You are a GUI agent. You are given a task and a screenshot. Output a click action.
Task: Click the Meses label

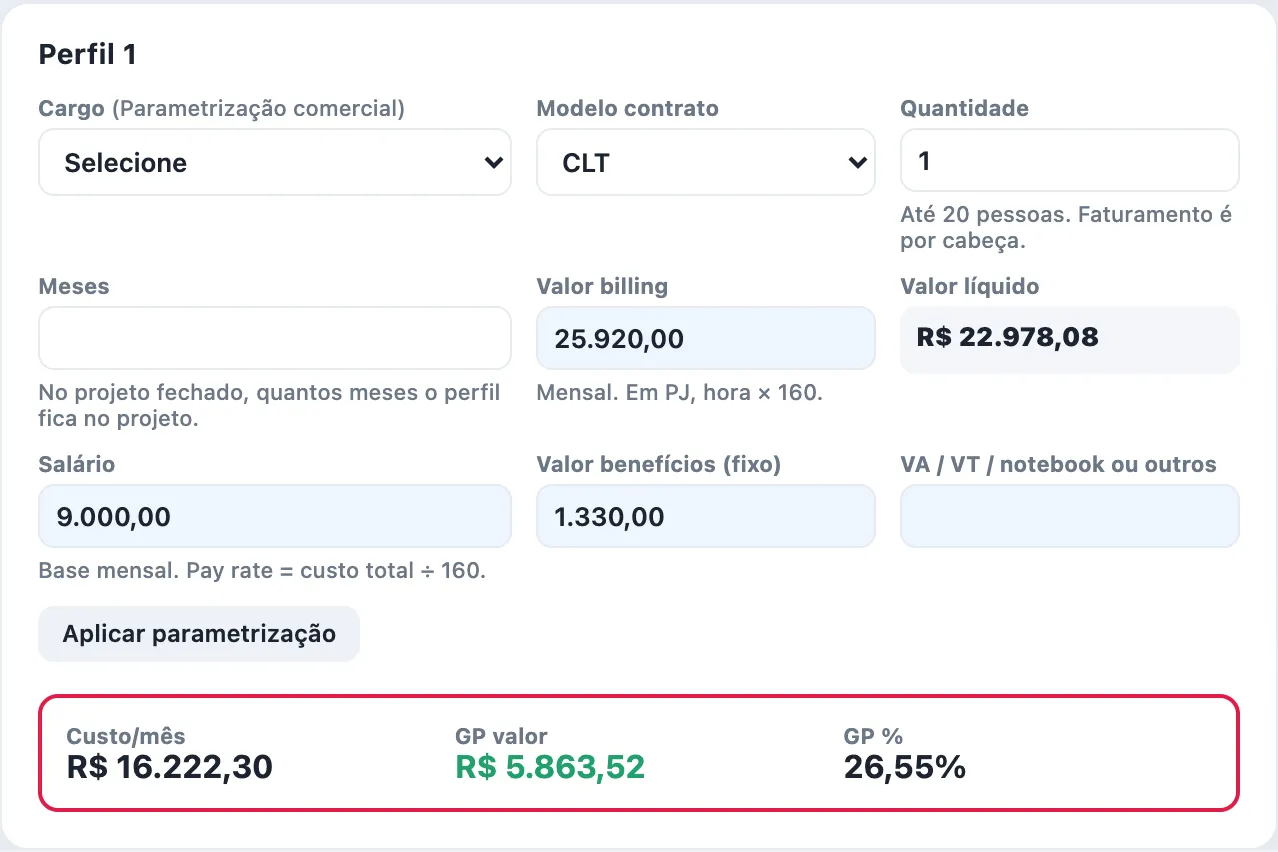(74, 287)
